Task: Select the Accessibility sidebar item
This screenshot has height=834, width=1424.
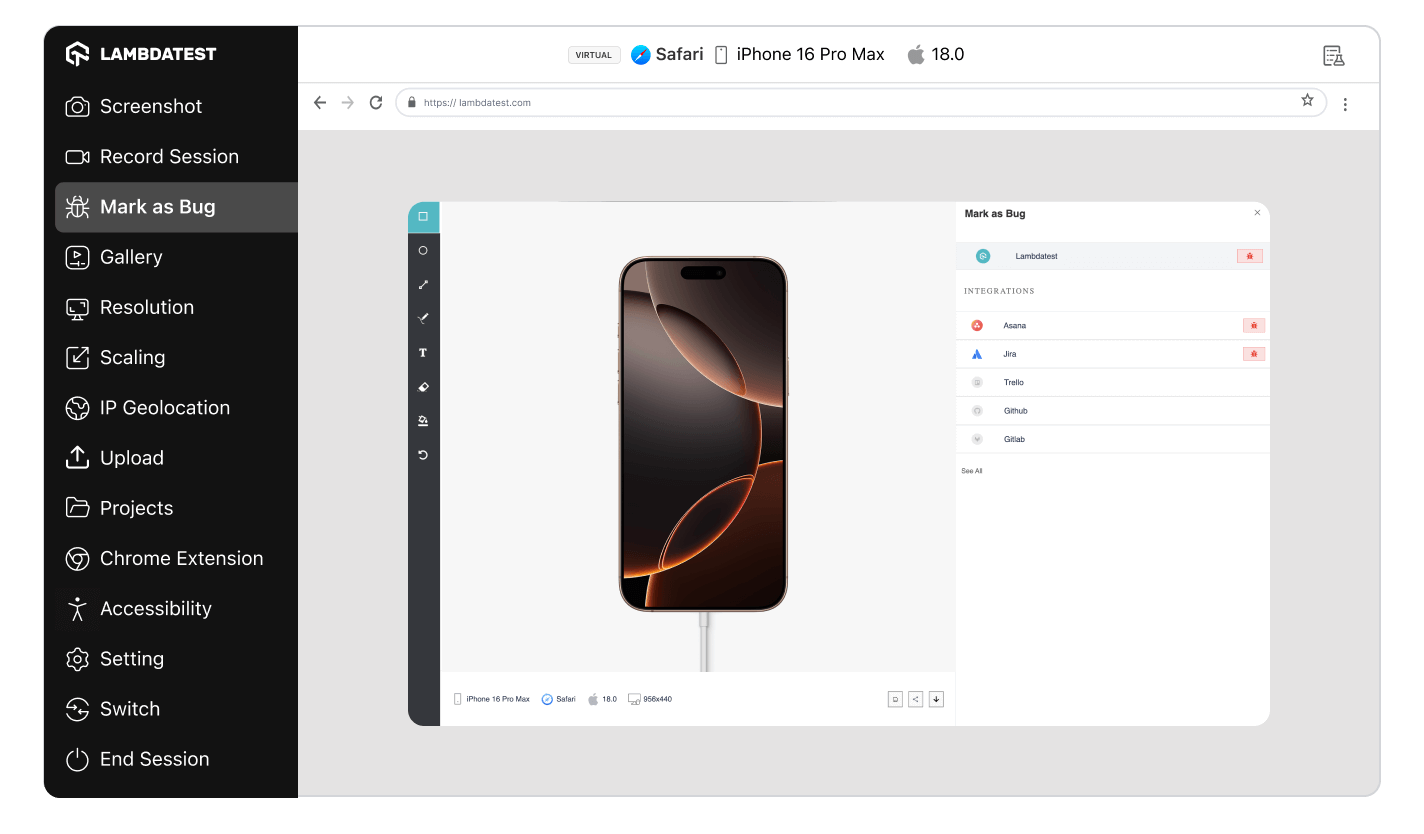Action: tap(155, 609)
